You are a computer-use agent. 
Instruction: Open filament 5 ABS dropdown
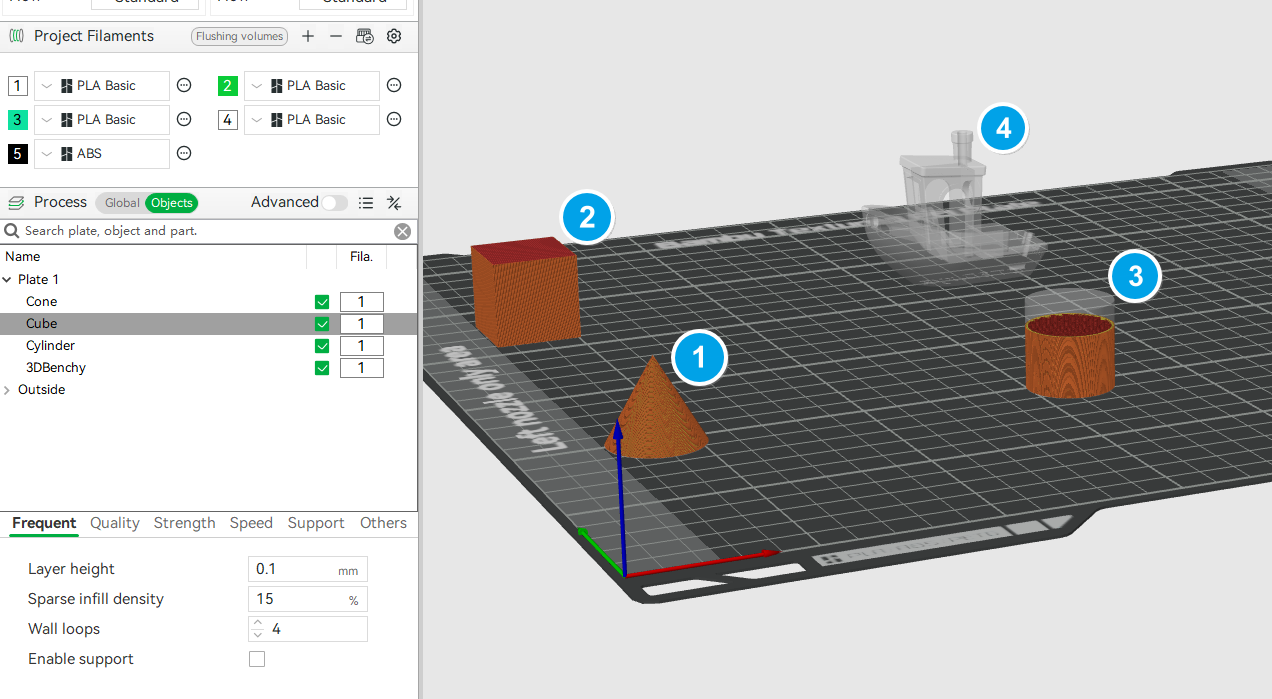point(102,154)
